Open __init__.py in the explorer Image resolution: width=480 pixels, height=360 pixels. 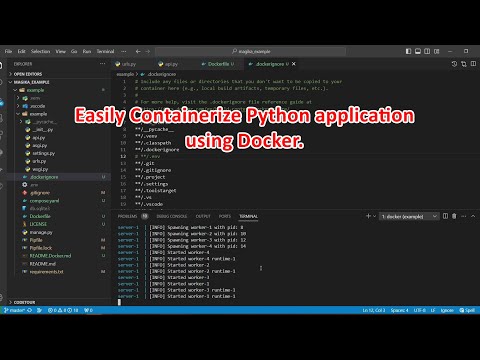point(43,130)
